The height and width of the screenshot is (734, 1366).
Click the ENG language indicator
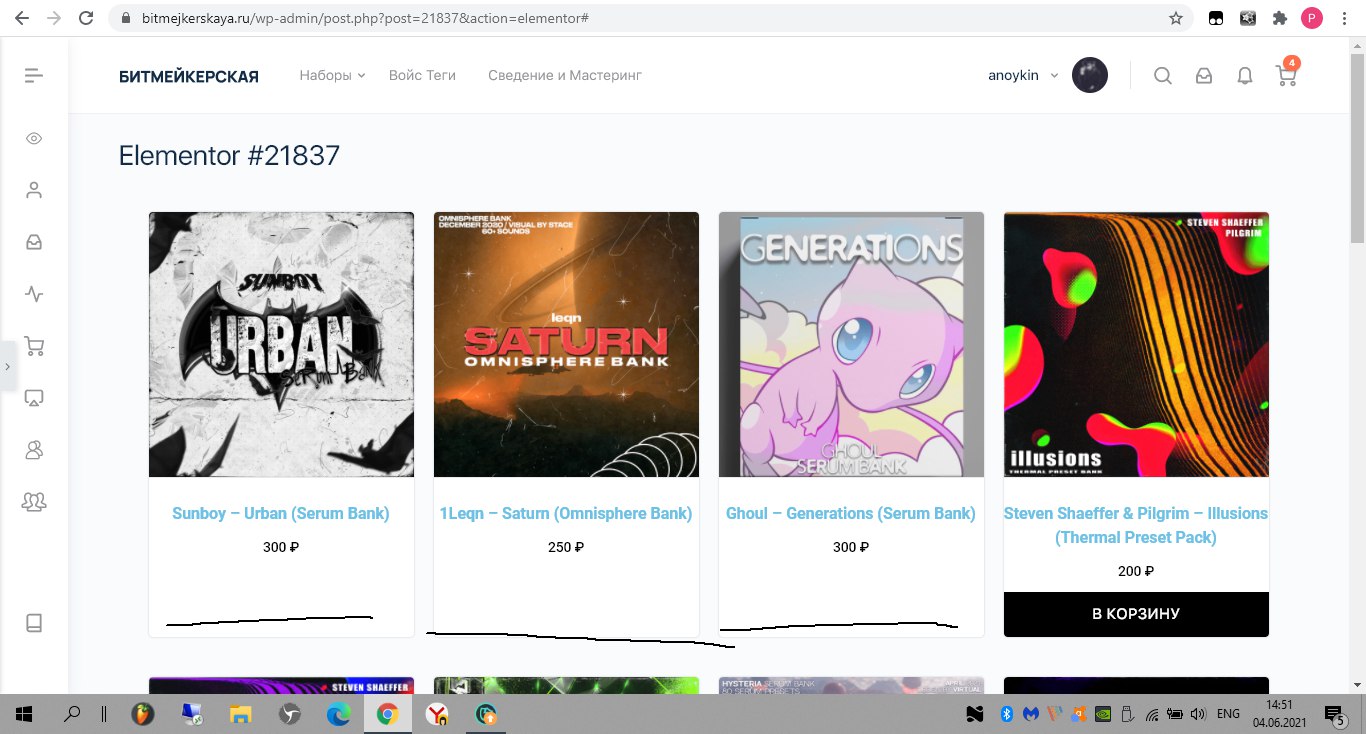click(x=1229, y=714)
